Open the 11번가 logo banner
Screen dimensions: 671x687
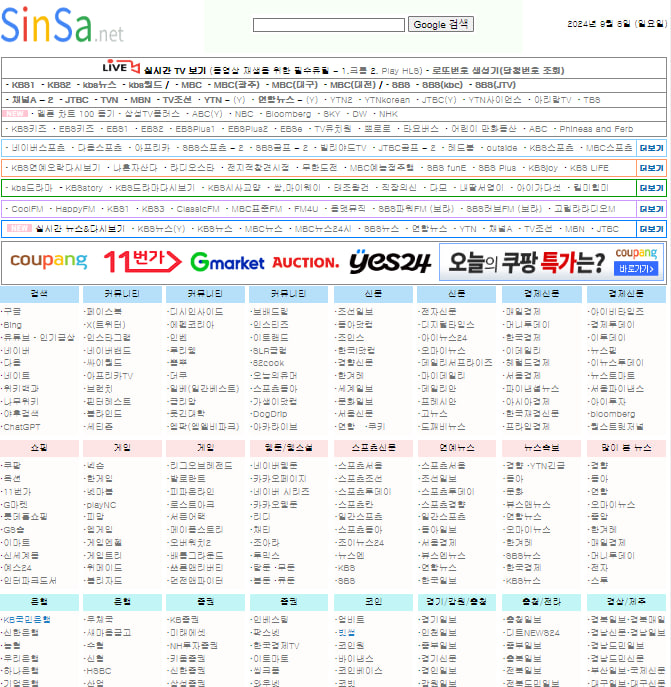point(142,261)
